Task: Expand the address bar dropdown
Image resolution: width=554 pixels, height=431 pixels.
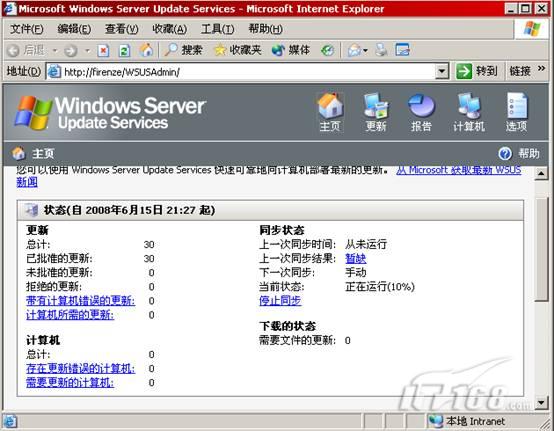Action: point(442,72)
